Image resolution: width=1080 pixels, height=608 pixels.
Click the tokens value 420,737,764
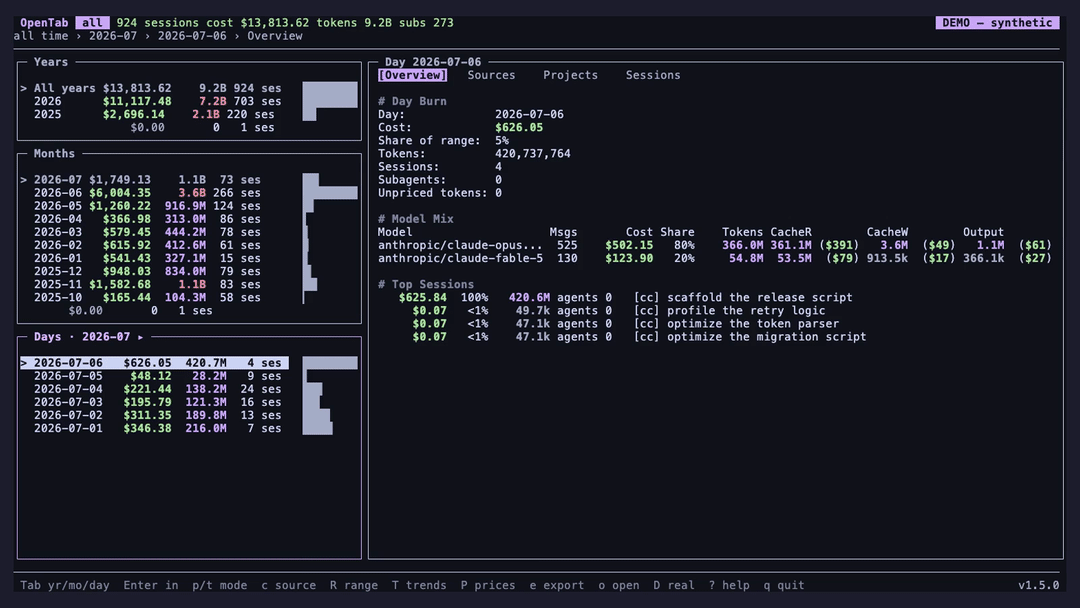532,154
